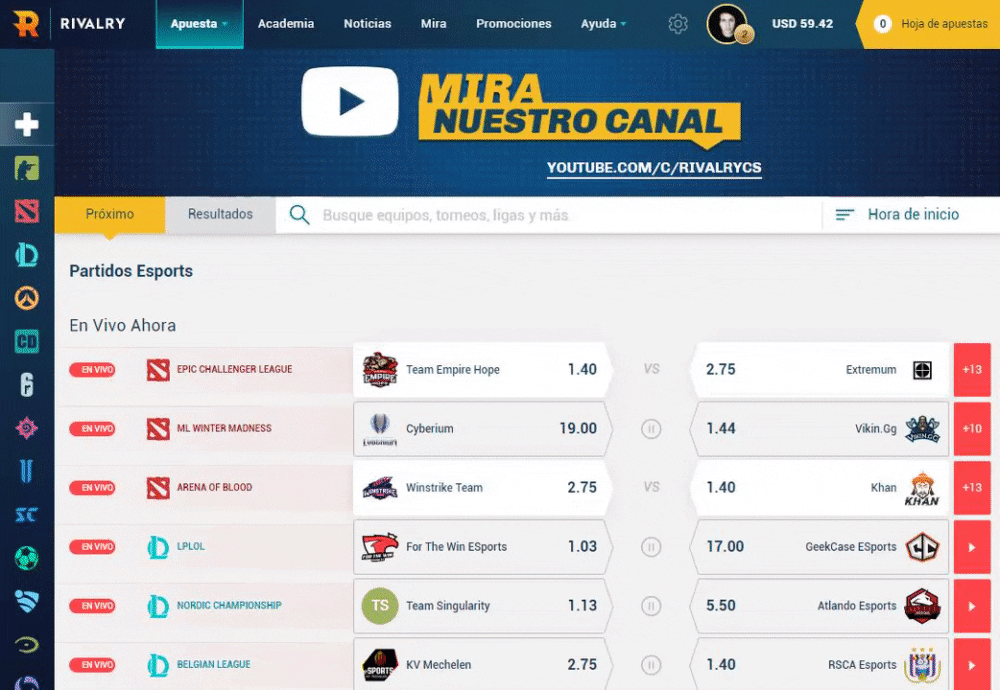The height and width of the screenshot is (690, 1000).
Task: Follow the YOUTUBE.COM/C/RIVALRYCS link
Action: (x=654, y=168)
